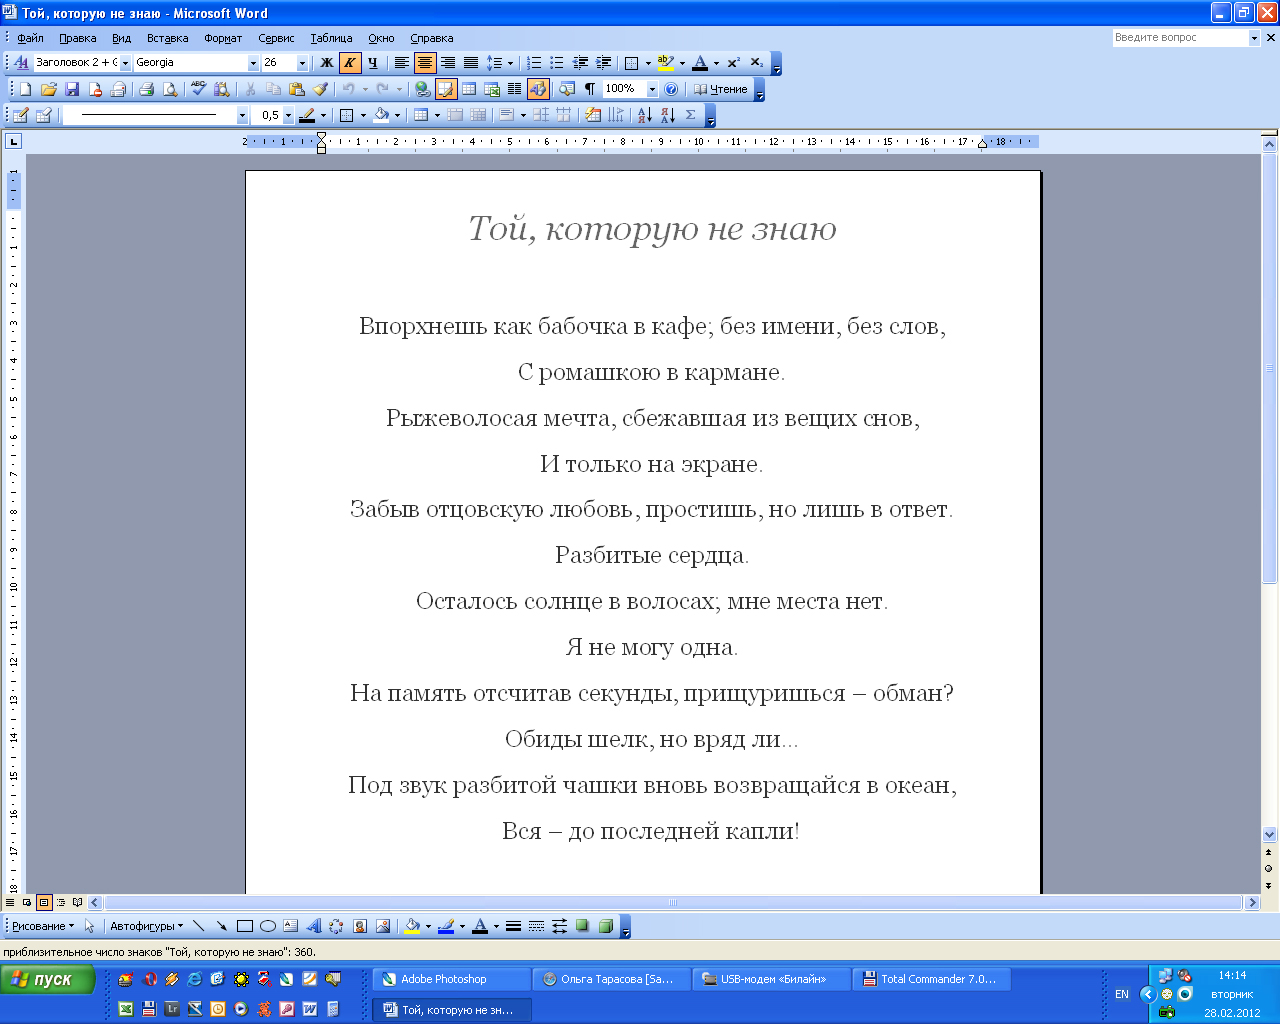
Task: Click the Open folder icon
Action: click(x=49, y=89)
